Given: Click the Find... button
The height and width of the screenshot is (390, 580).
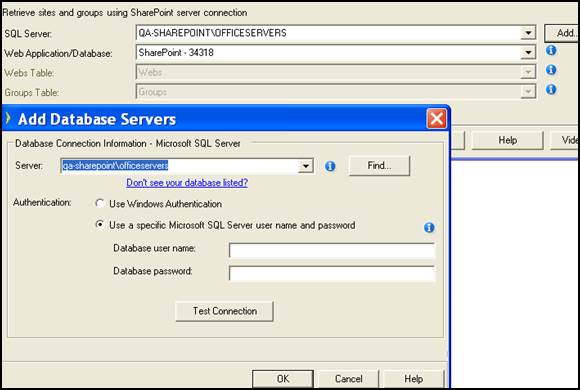Looking at the screenshot, I should pos(379,165).
